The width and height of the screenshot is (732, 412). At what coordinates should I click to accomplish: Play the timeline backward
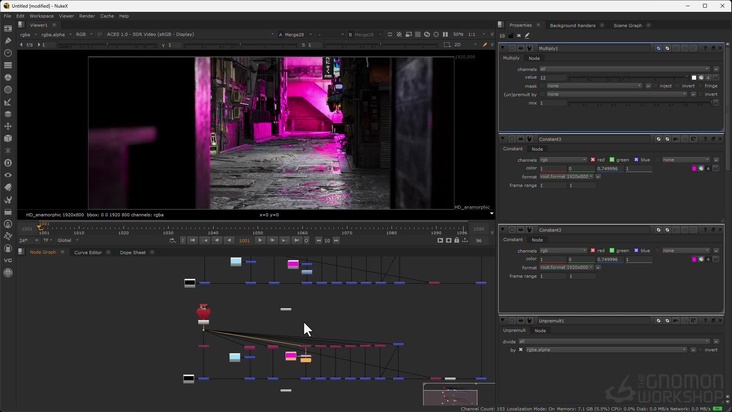coord(229,240)
